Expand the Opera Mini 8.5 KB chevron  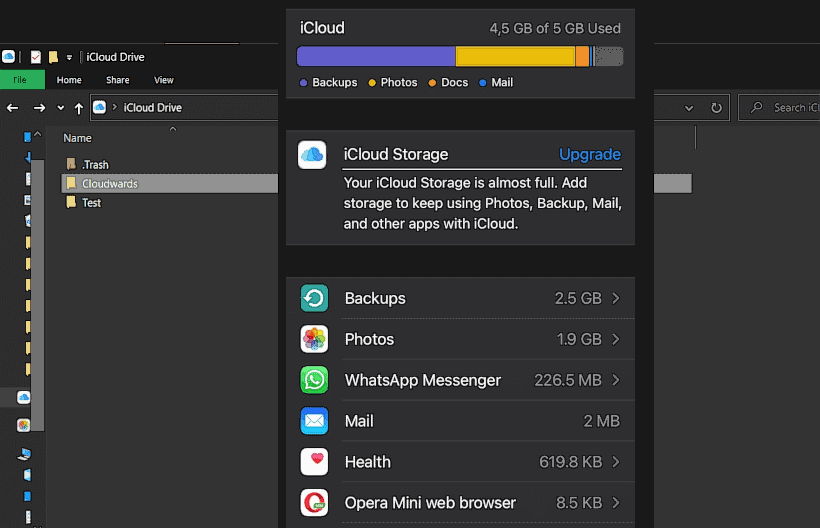(616, 502)
